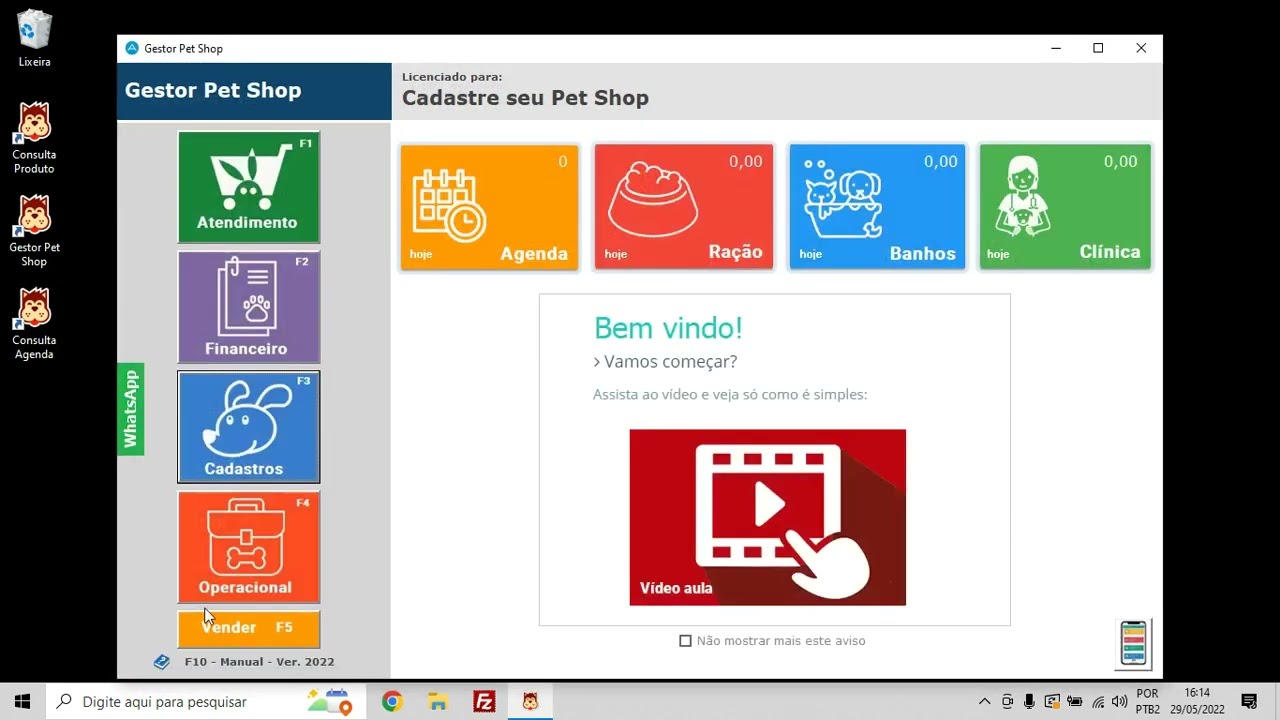1280x720 pixels.
Task: Open the WhatsApp side tab
Action: 131,409
